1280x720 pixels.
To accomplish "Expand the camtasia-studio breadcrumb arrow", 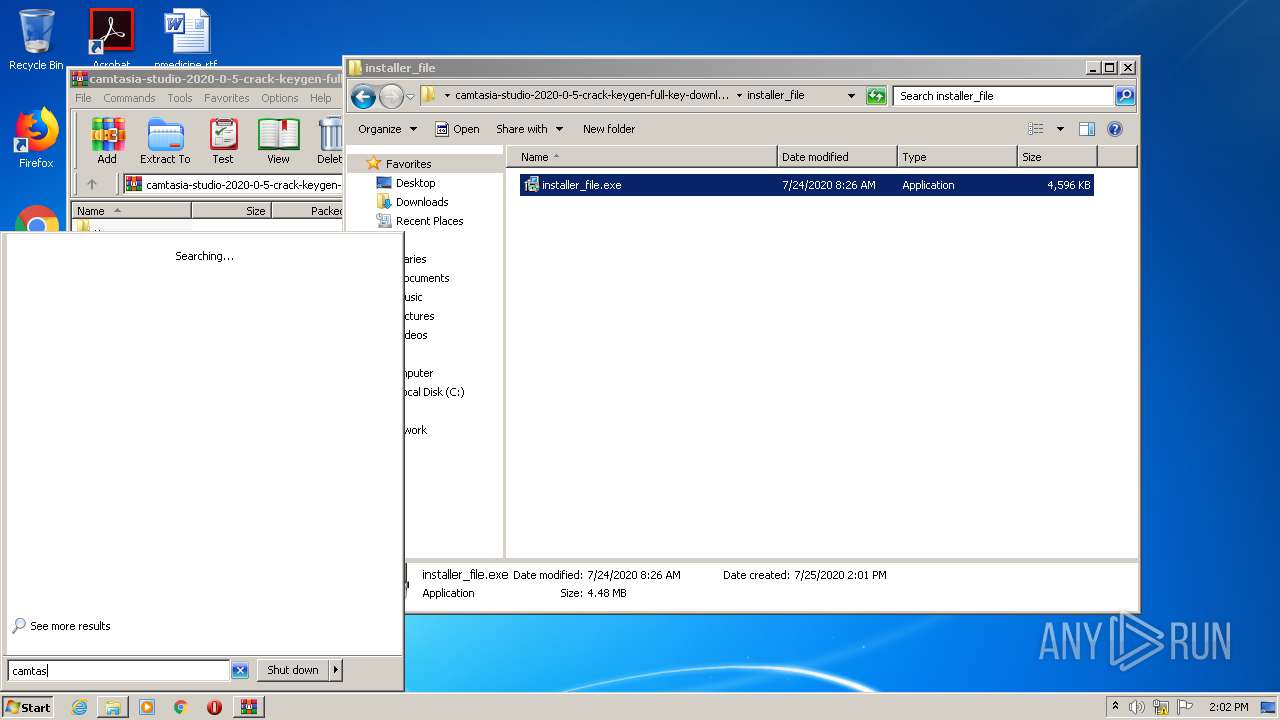I will tap(447, 96).
